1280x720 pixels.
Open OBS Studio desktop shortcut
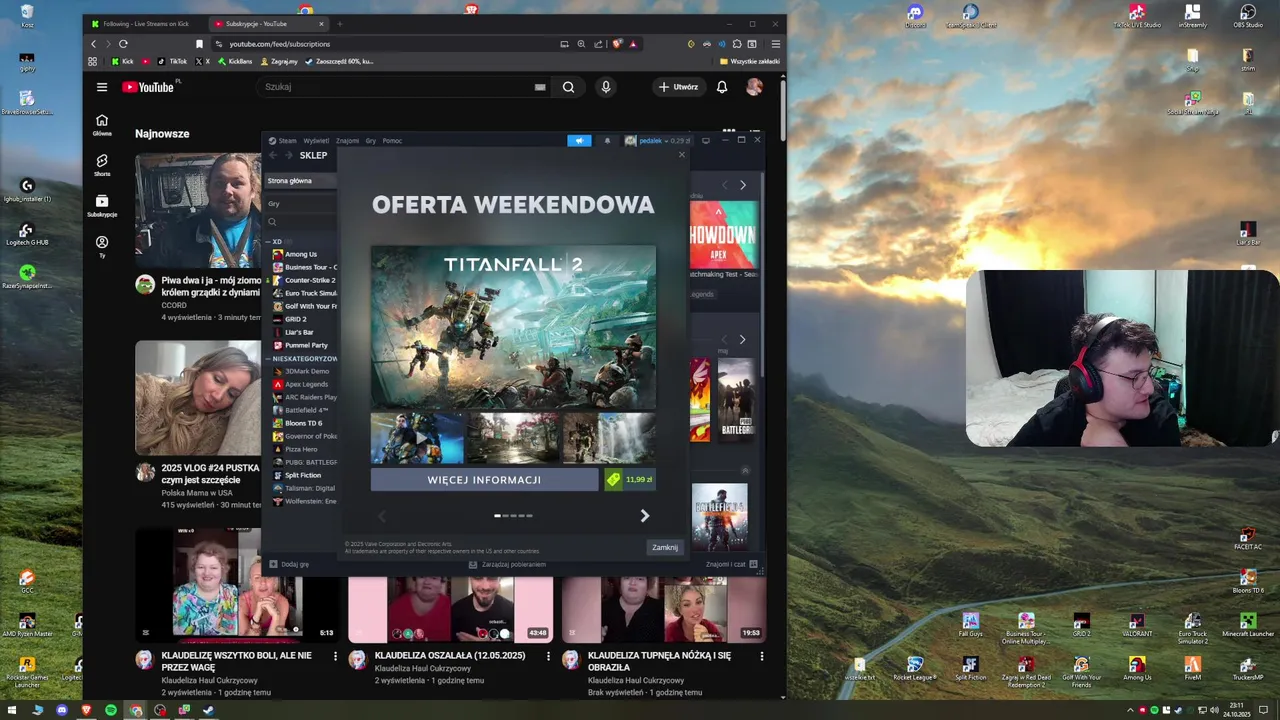[x=1247, y=16]
